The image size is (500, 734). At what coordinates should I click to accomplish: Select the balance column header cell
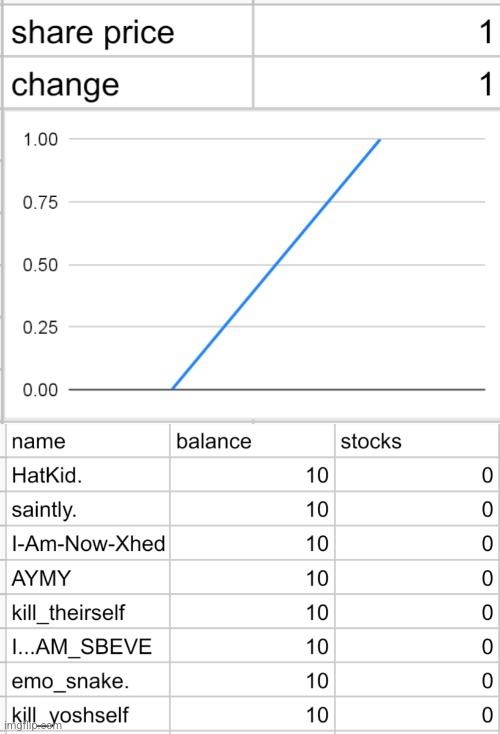coord(252,441)
